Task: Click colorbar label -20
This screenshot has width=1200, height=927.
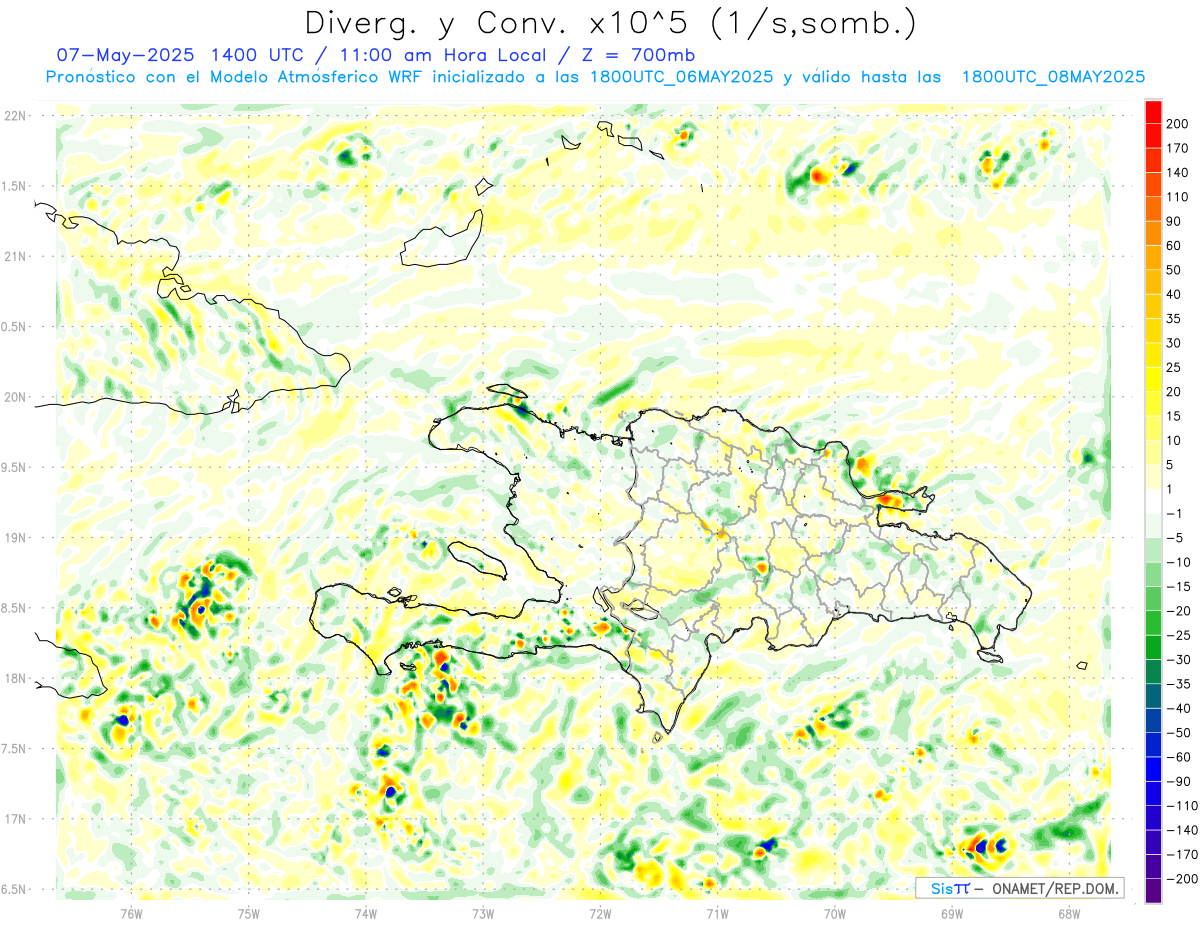Action: 1178,611
